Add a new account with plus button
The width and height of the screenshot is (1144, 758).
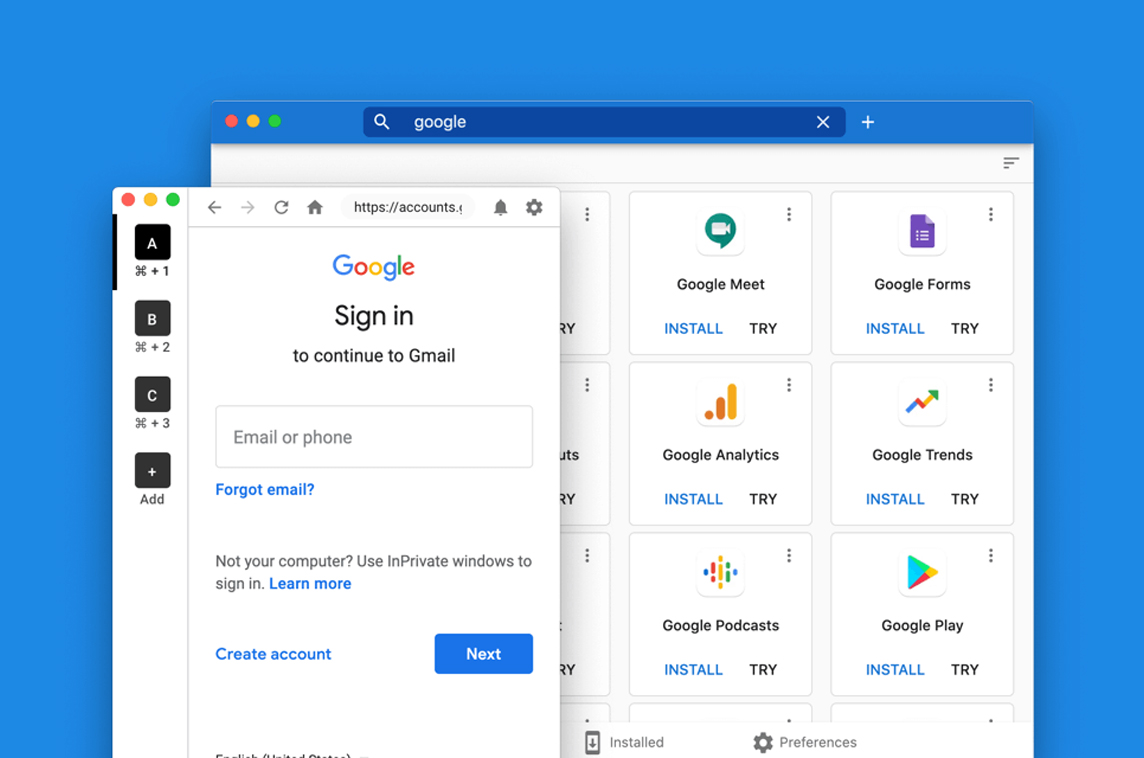coord(152,471)
